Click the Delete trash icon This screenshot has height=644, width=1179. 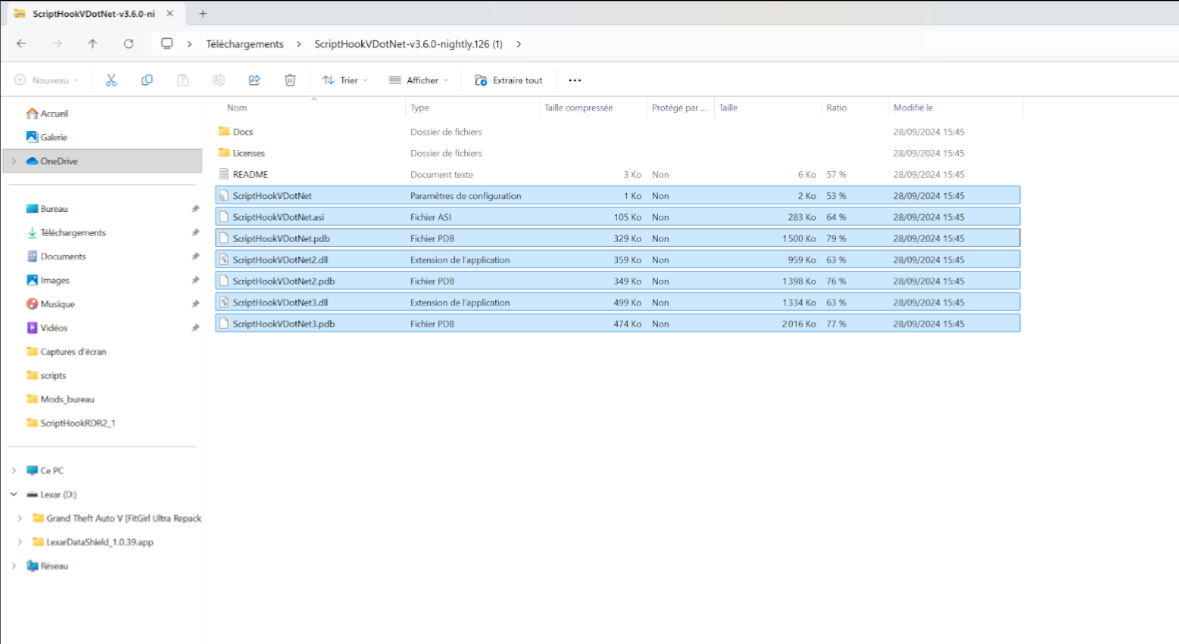click(290, 80)
